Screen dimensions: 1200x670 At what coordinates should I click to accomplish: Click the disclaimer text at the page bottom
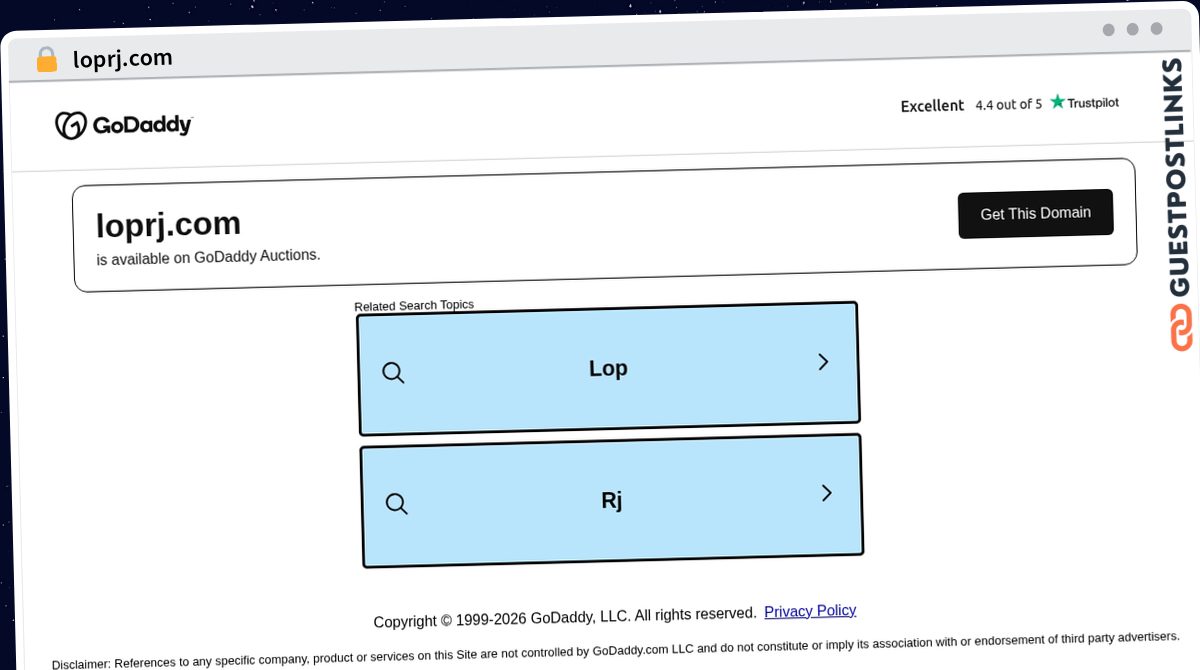pos(616,651)
